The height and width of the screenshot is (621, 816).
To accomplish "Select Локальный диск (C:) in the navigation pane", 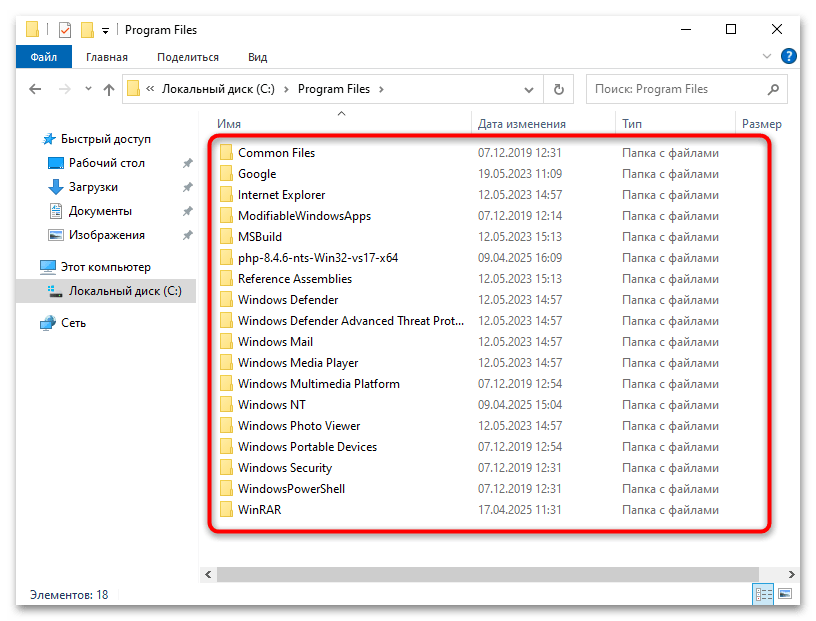I will [106, 291].
